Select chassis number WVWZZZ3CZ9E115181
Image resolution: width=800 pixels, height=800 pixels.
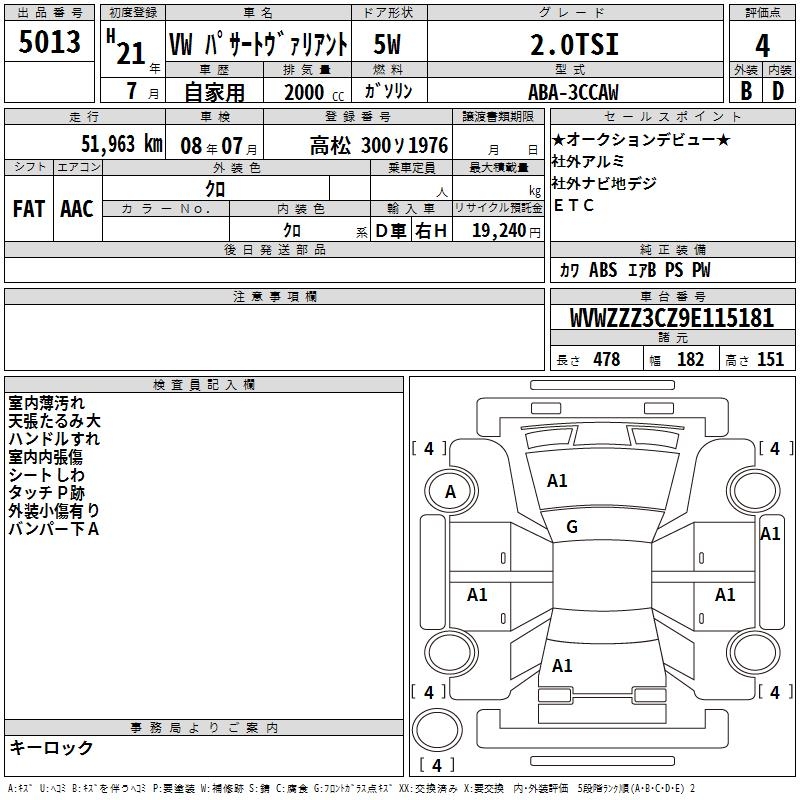pos(671,317)
